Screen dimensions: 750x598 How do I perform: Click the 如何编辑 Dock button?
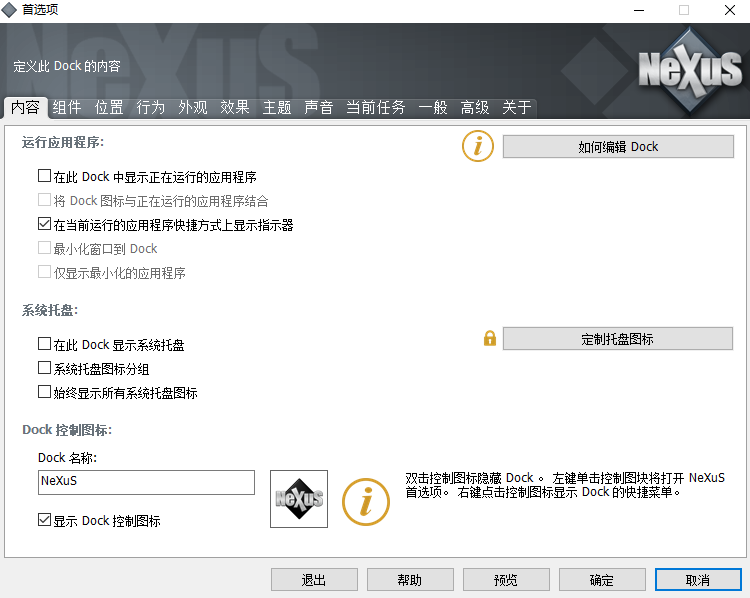pyautogui.click(x=618, y=146)
